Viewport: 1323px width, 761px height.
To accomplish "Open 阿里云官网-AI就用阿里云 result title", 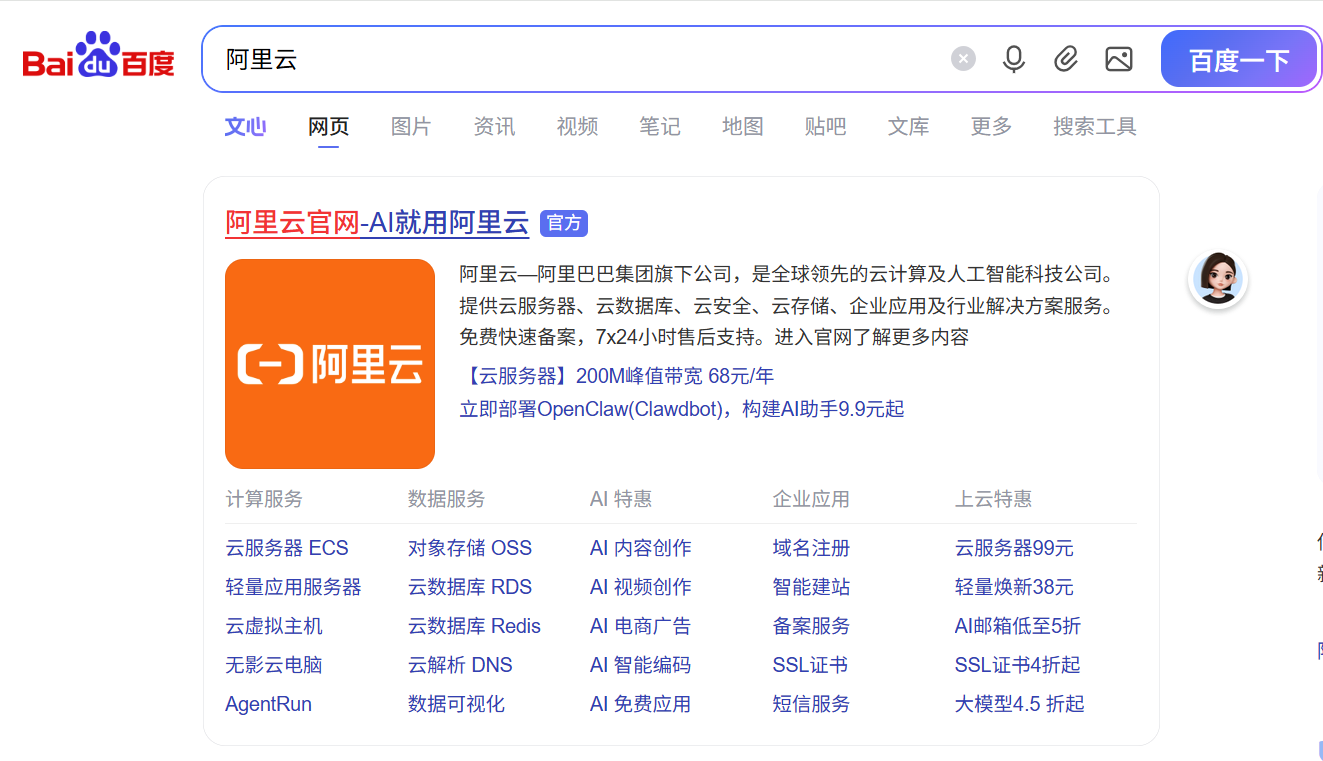I will tap(377, 223).
